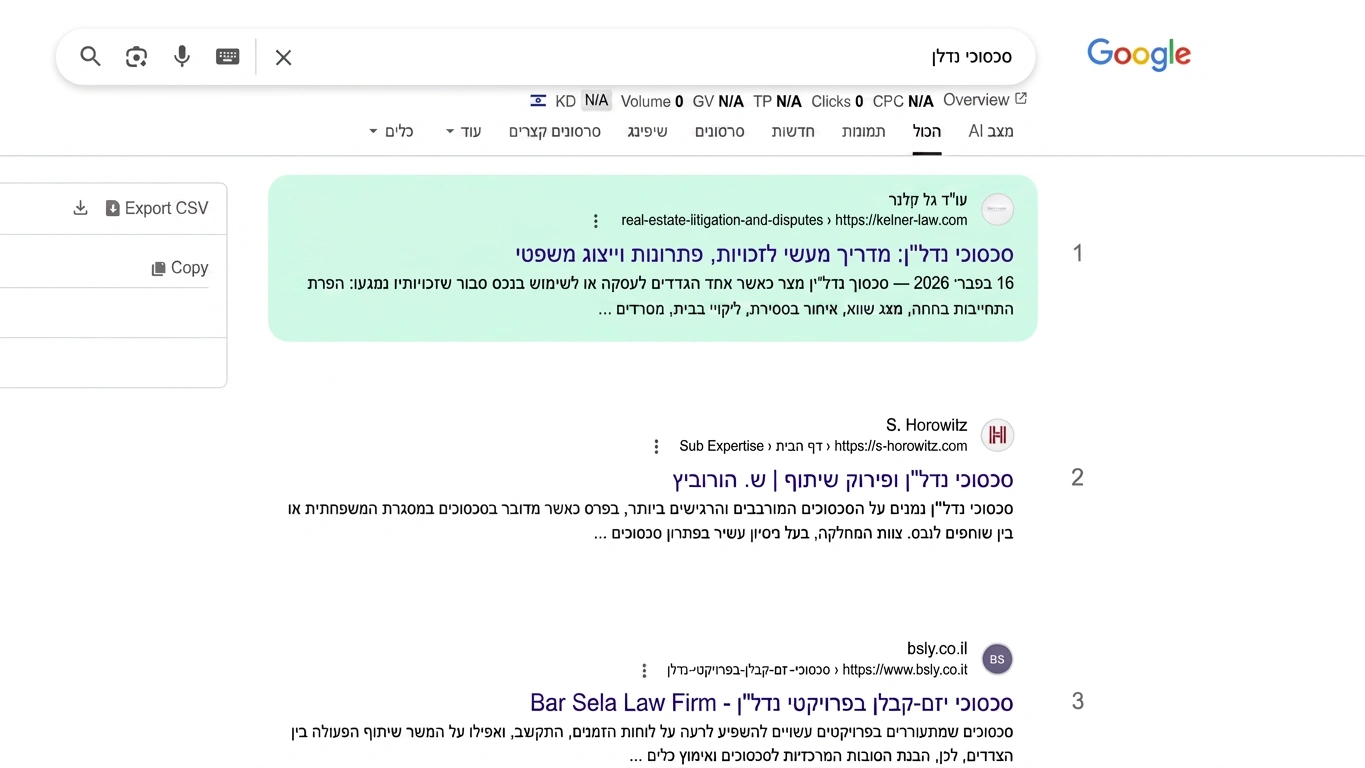Open kelner-law result options three-dot menu

[596, 221]
